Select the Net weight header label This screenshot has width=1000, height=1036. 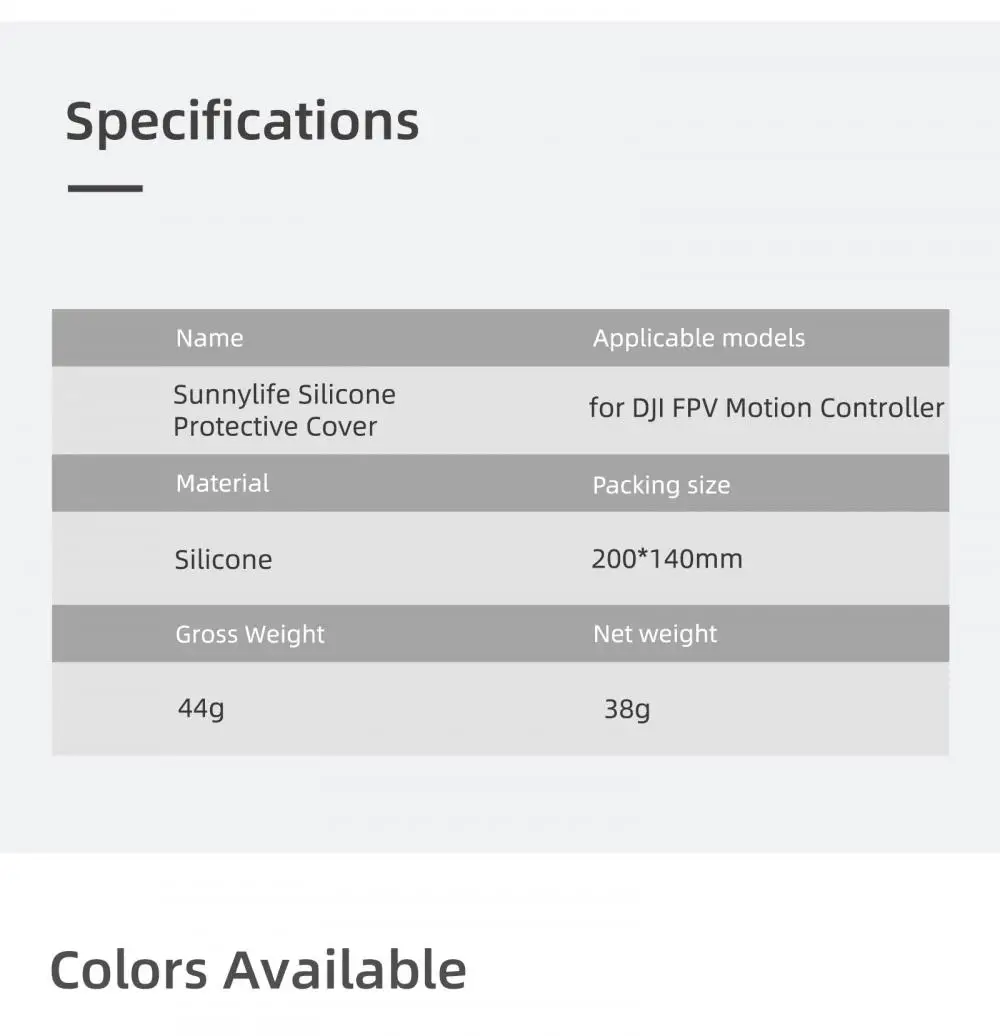click(x=655, y=634)
